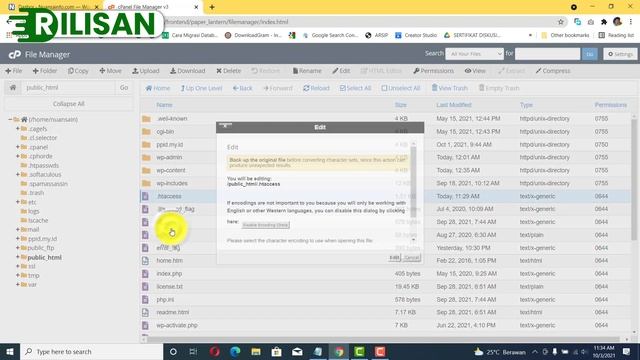640x360 pixels.
Task: Expand the .softaculous tree folder
Action: [x=18, y=174]
